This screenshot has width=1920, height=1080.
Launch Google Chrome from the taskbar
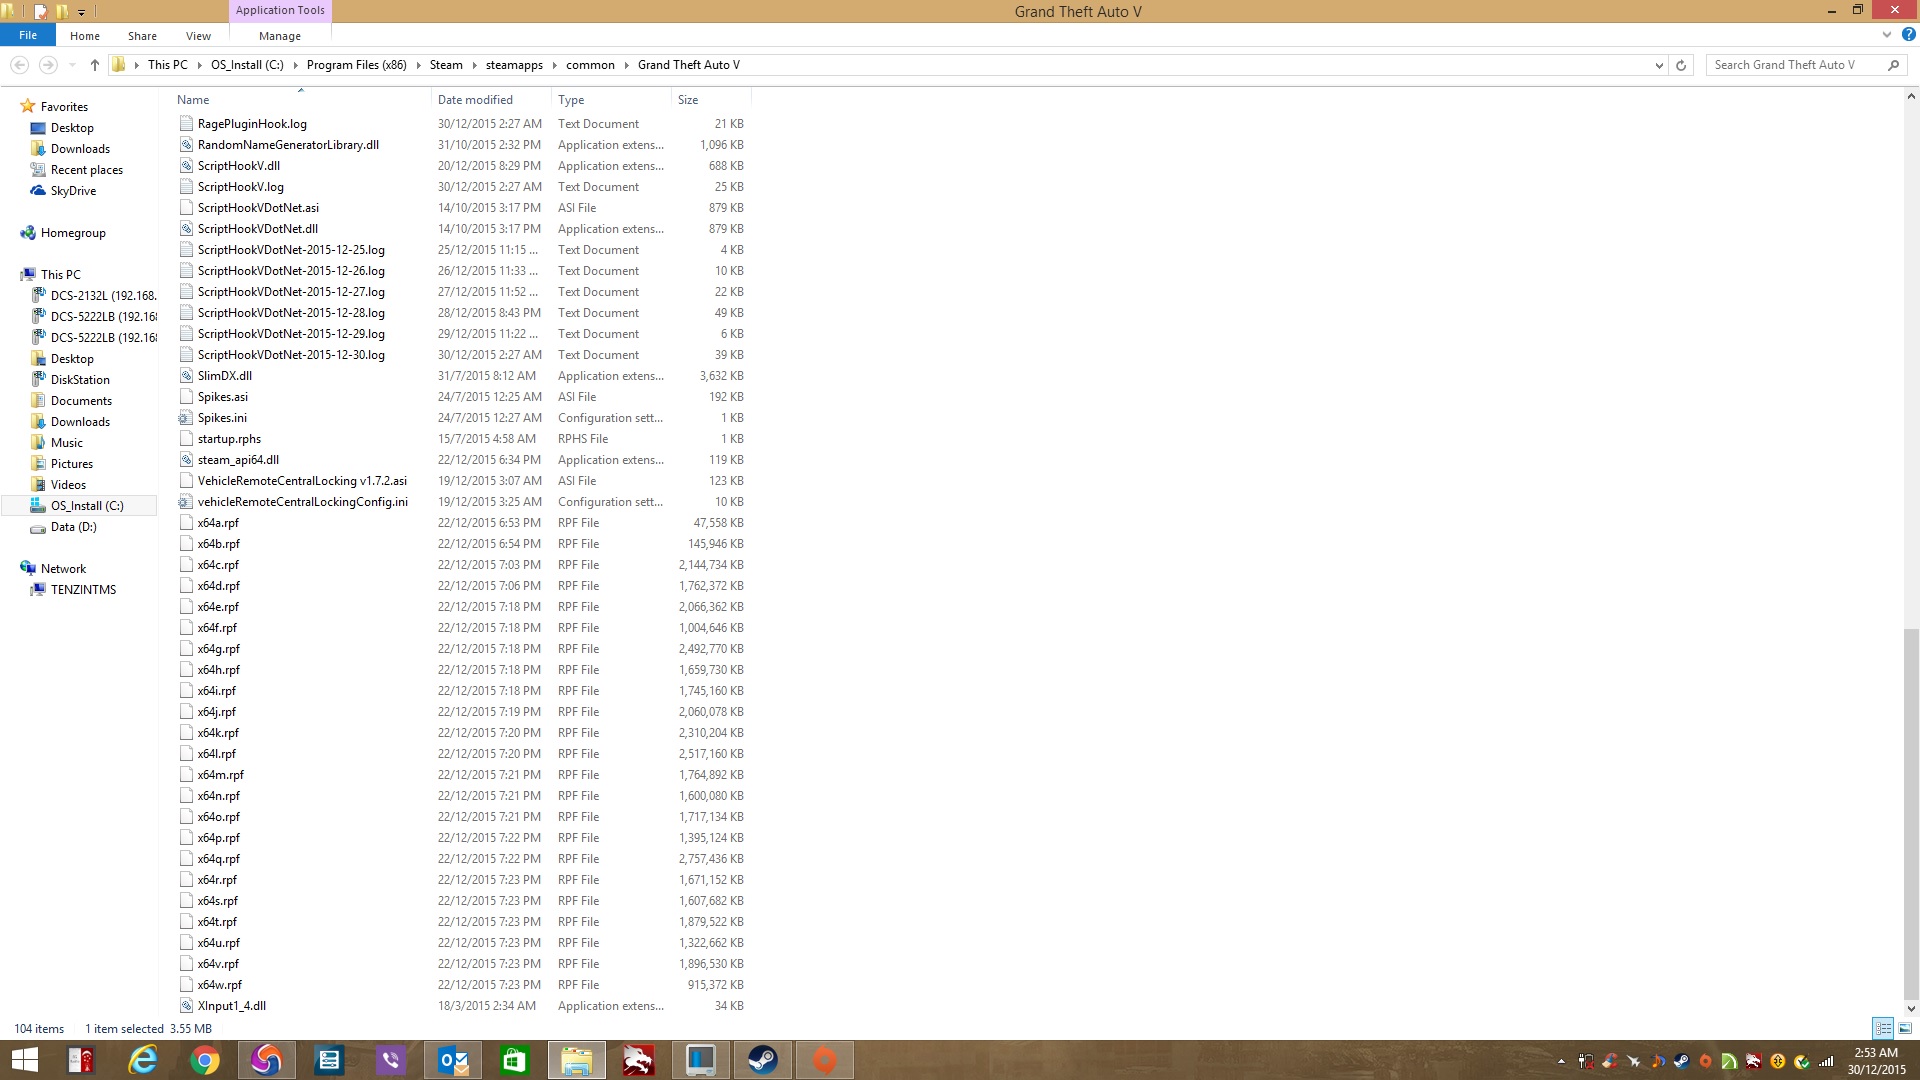coord(204,1060)
